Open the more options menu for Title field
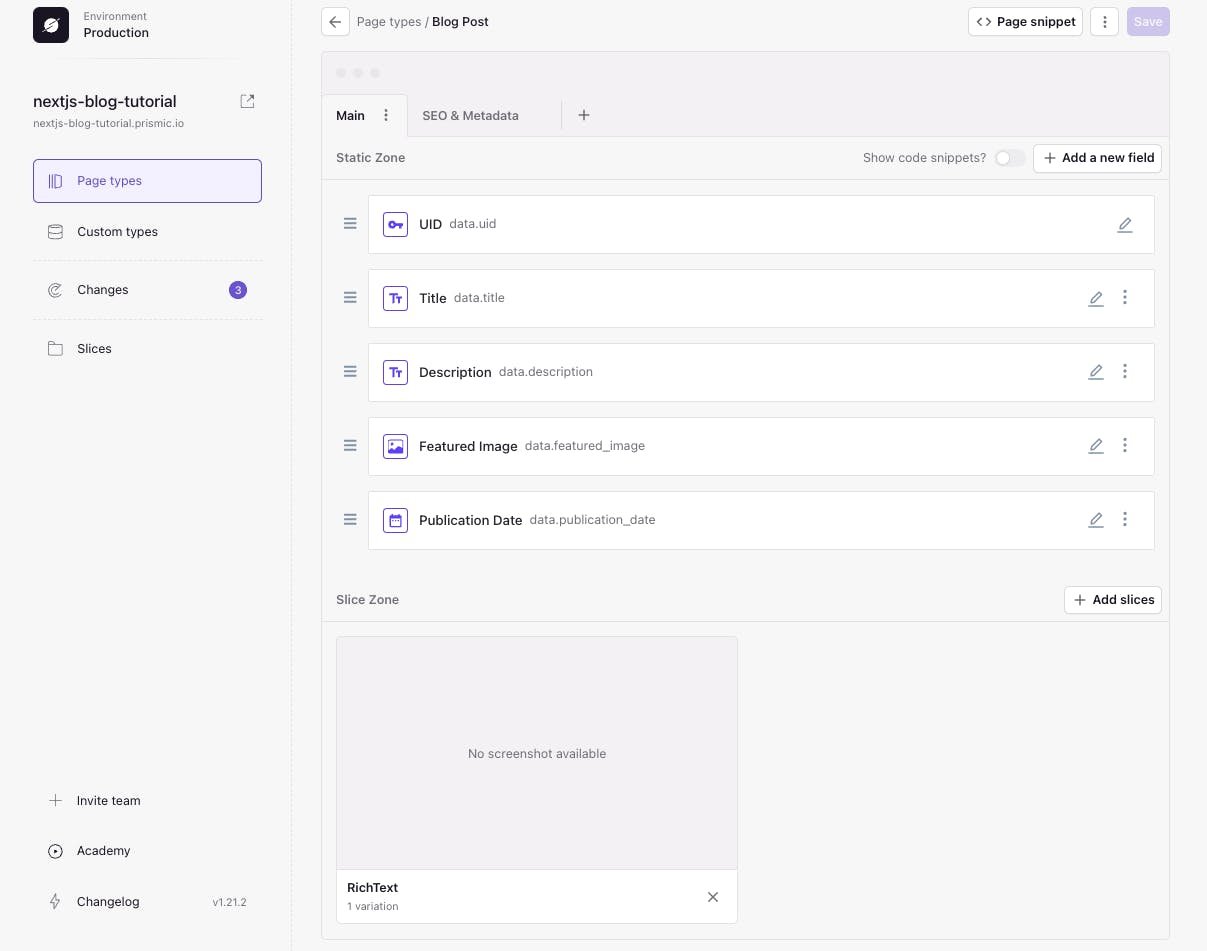Screen dimensions: 1207x951 (x=1125, y=298)
